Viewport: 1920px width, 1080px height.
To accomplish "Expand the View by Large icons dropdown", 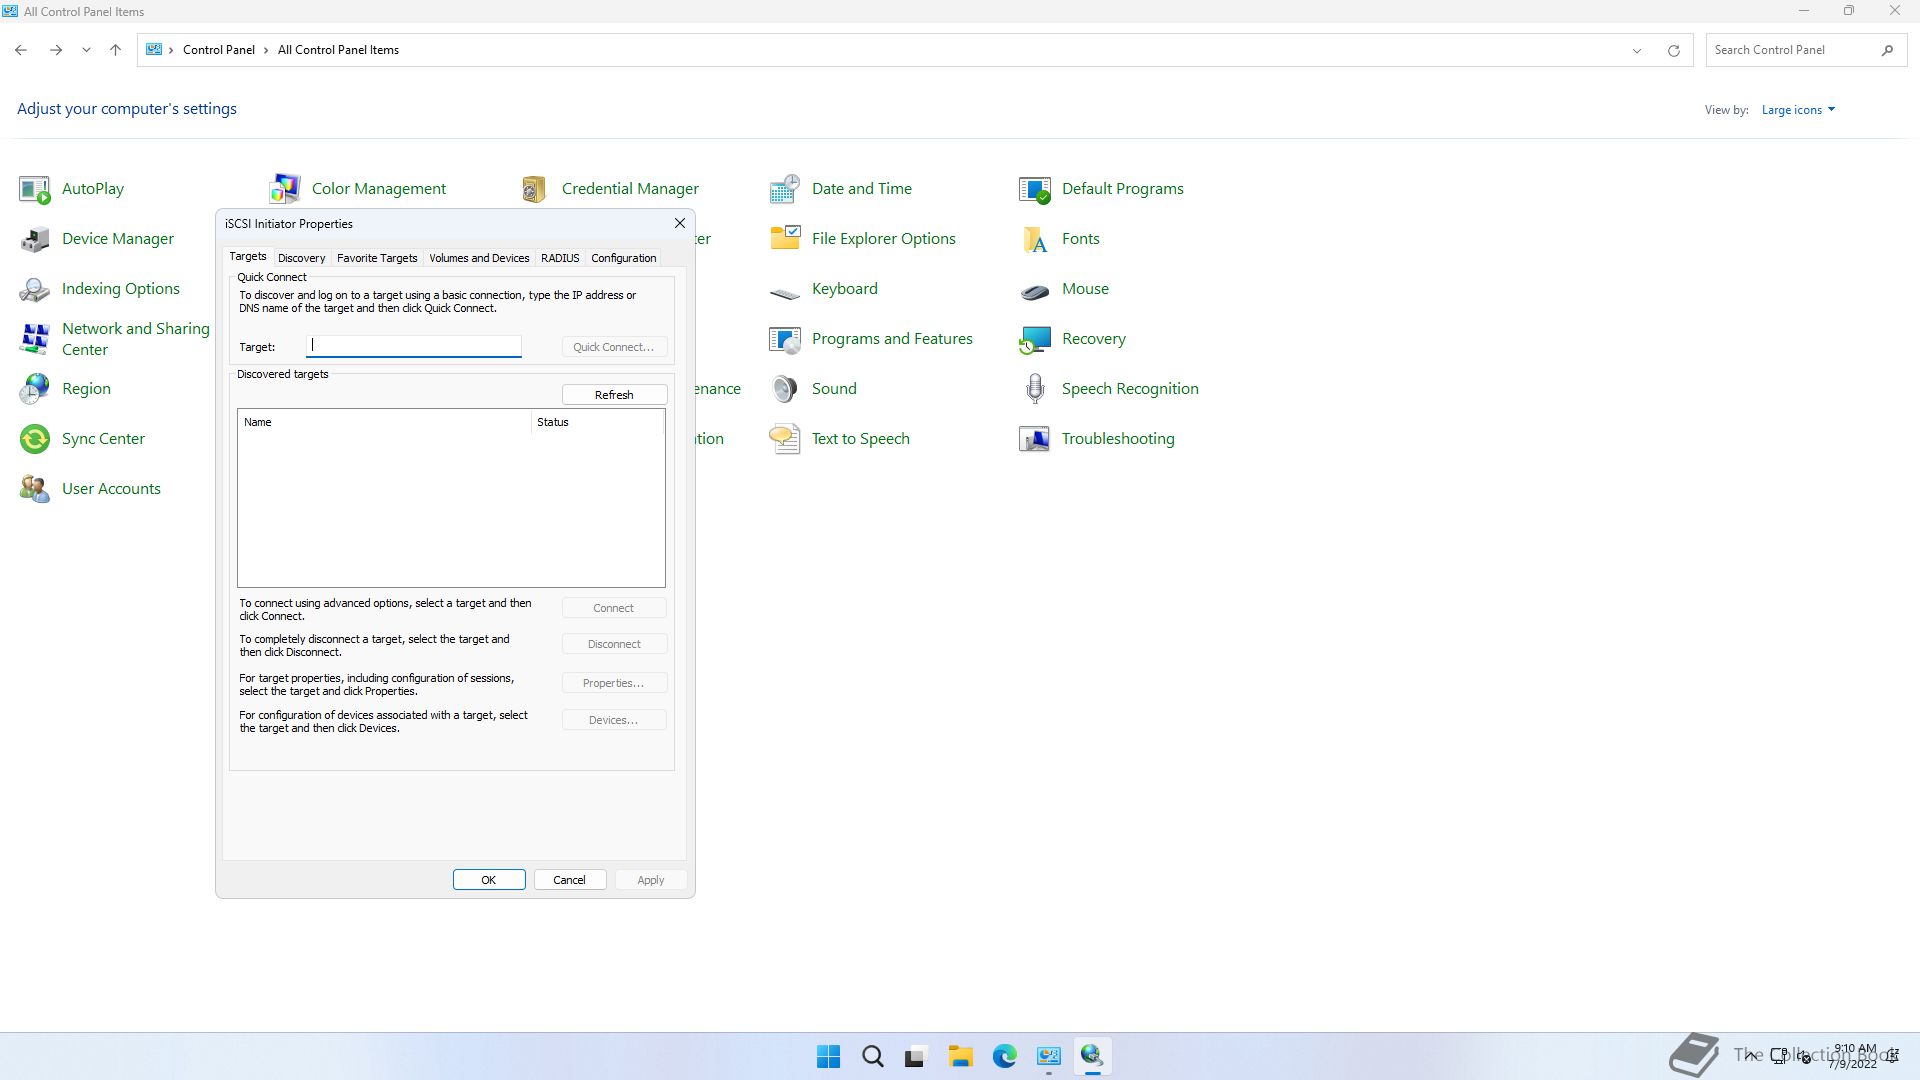I will 1798,110.
